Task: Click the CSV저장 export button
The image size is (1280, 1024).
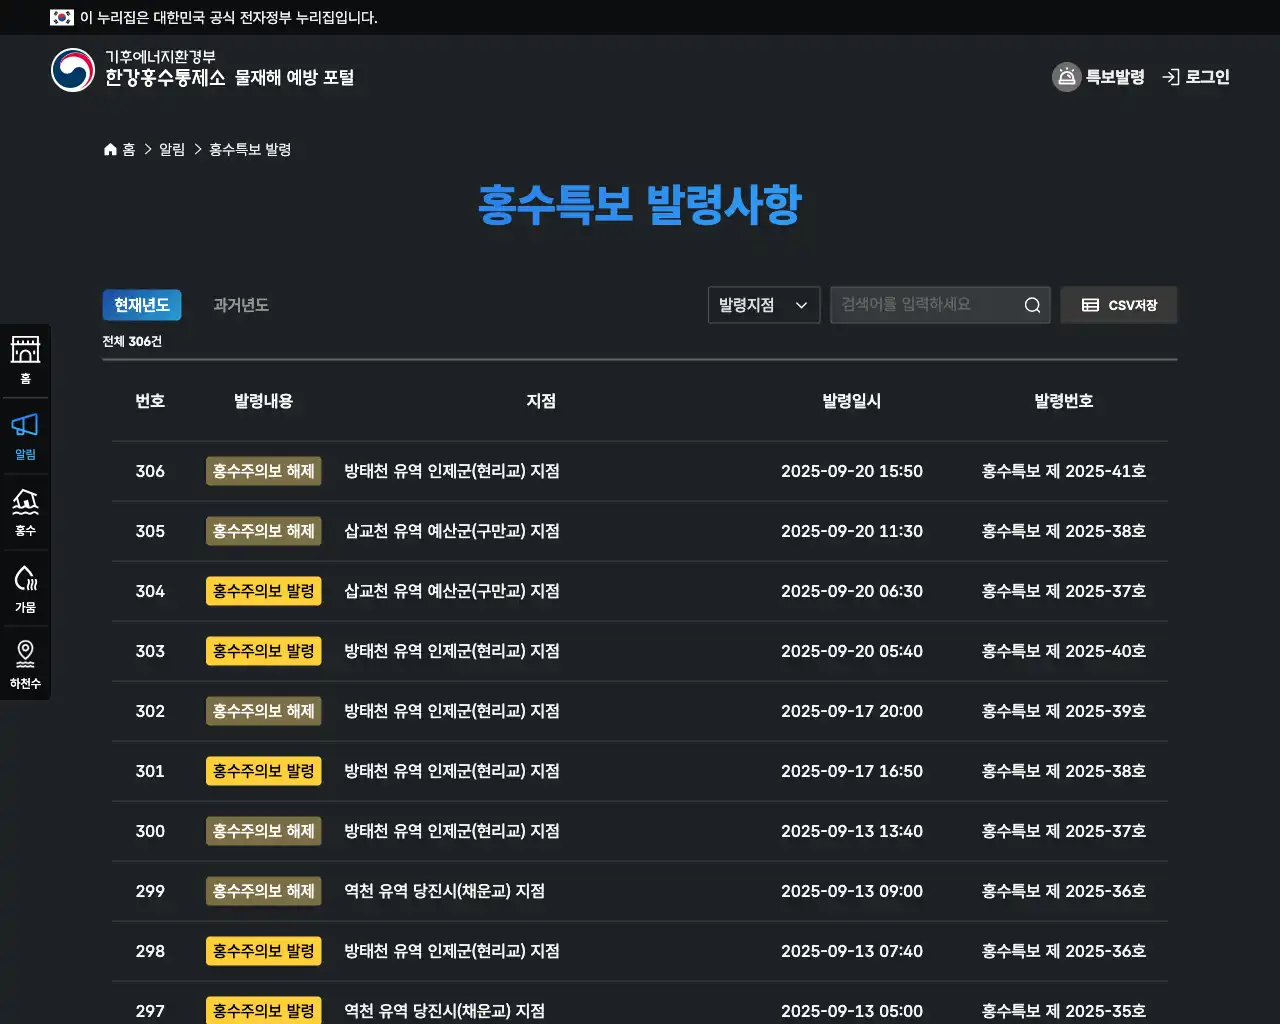Action: tap(1118, 305)
